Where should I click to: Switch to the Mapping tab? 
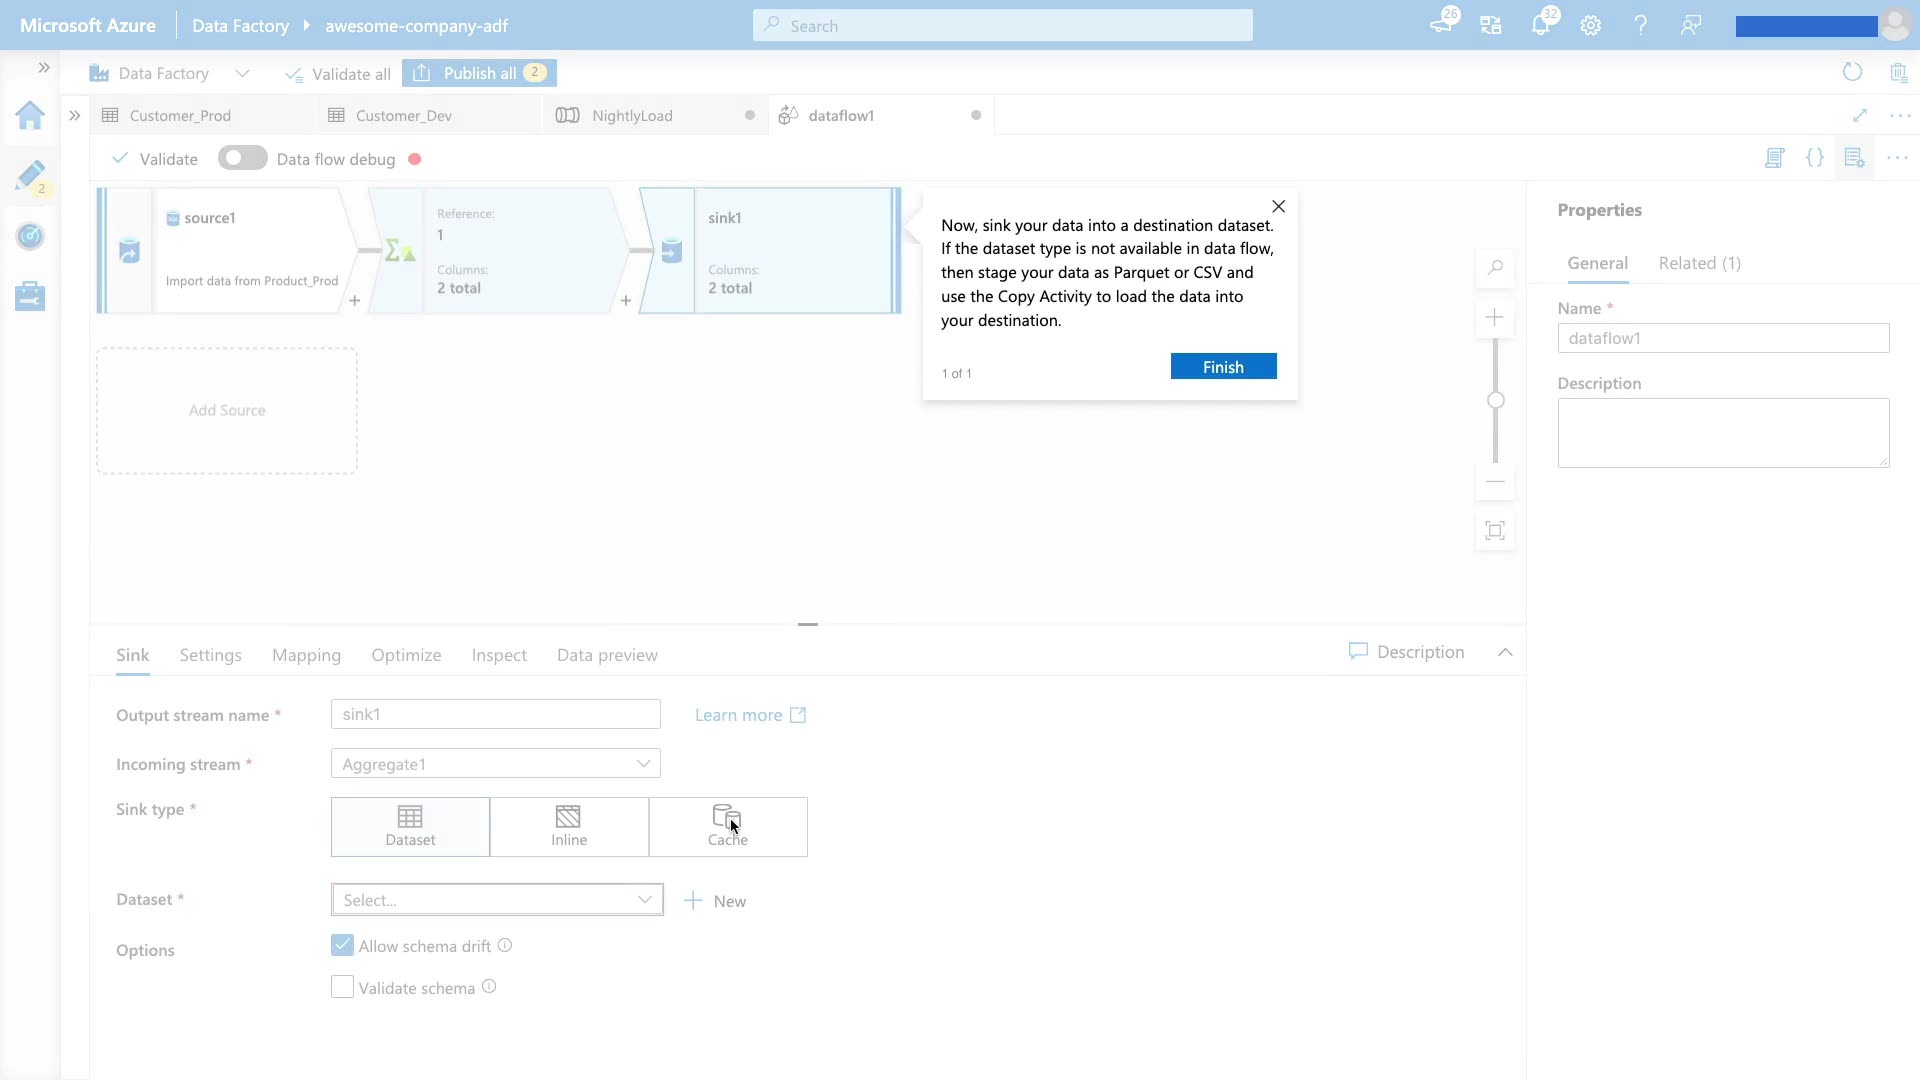coord(306,655)
